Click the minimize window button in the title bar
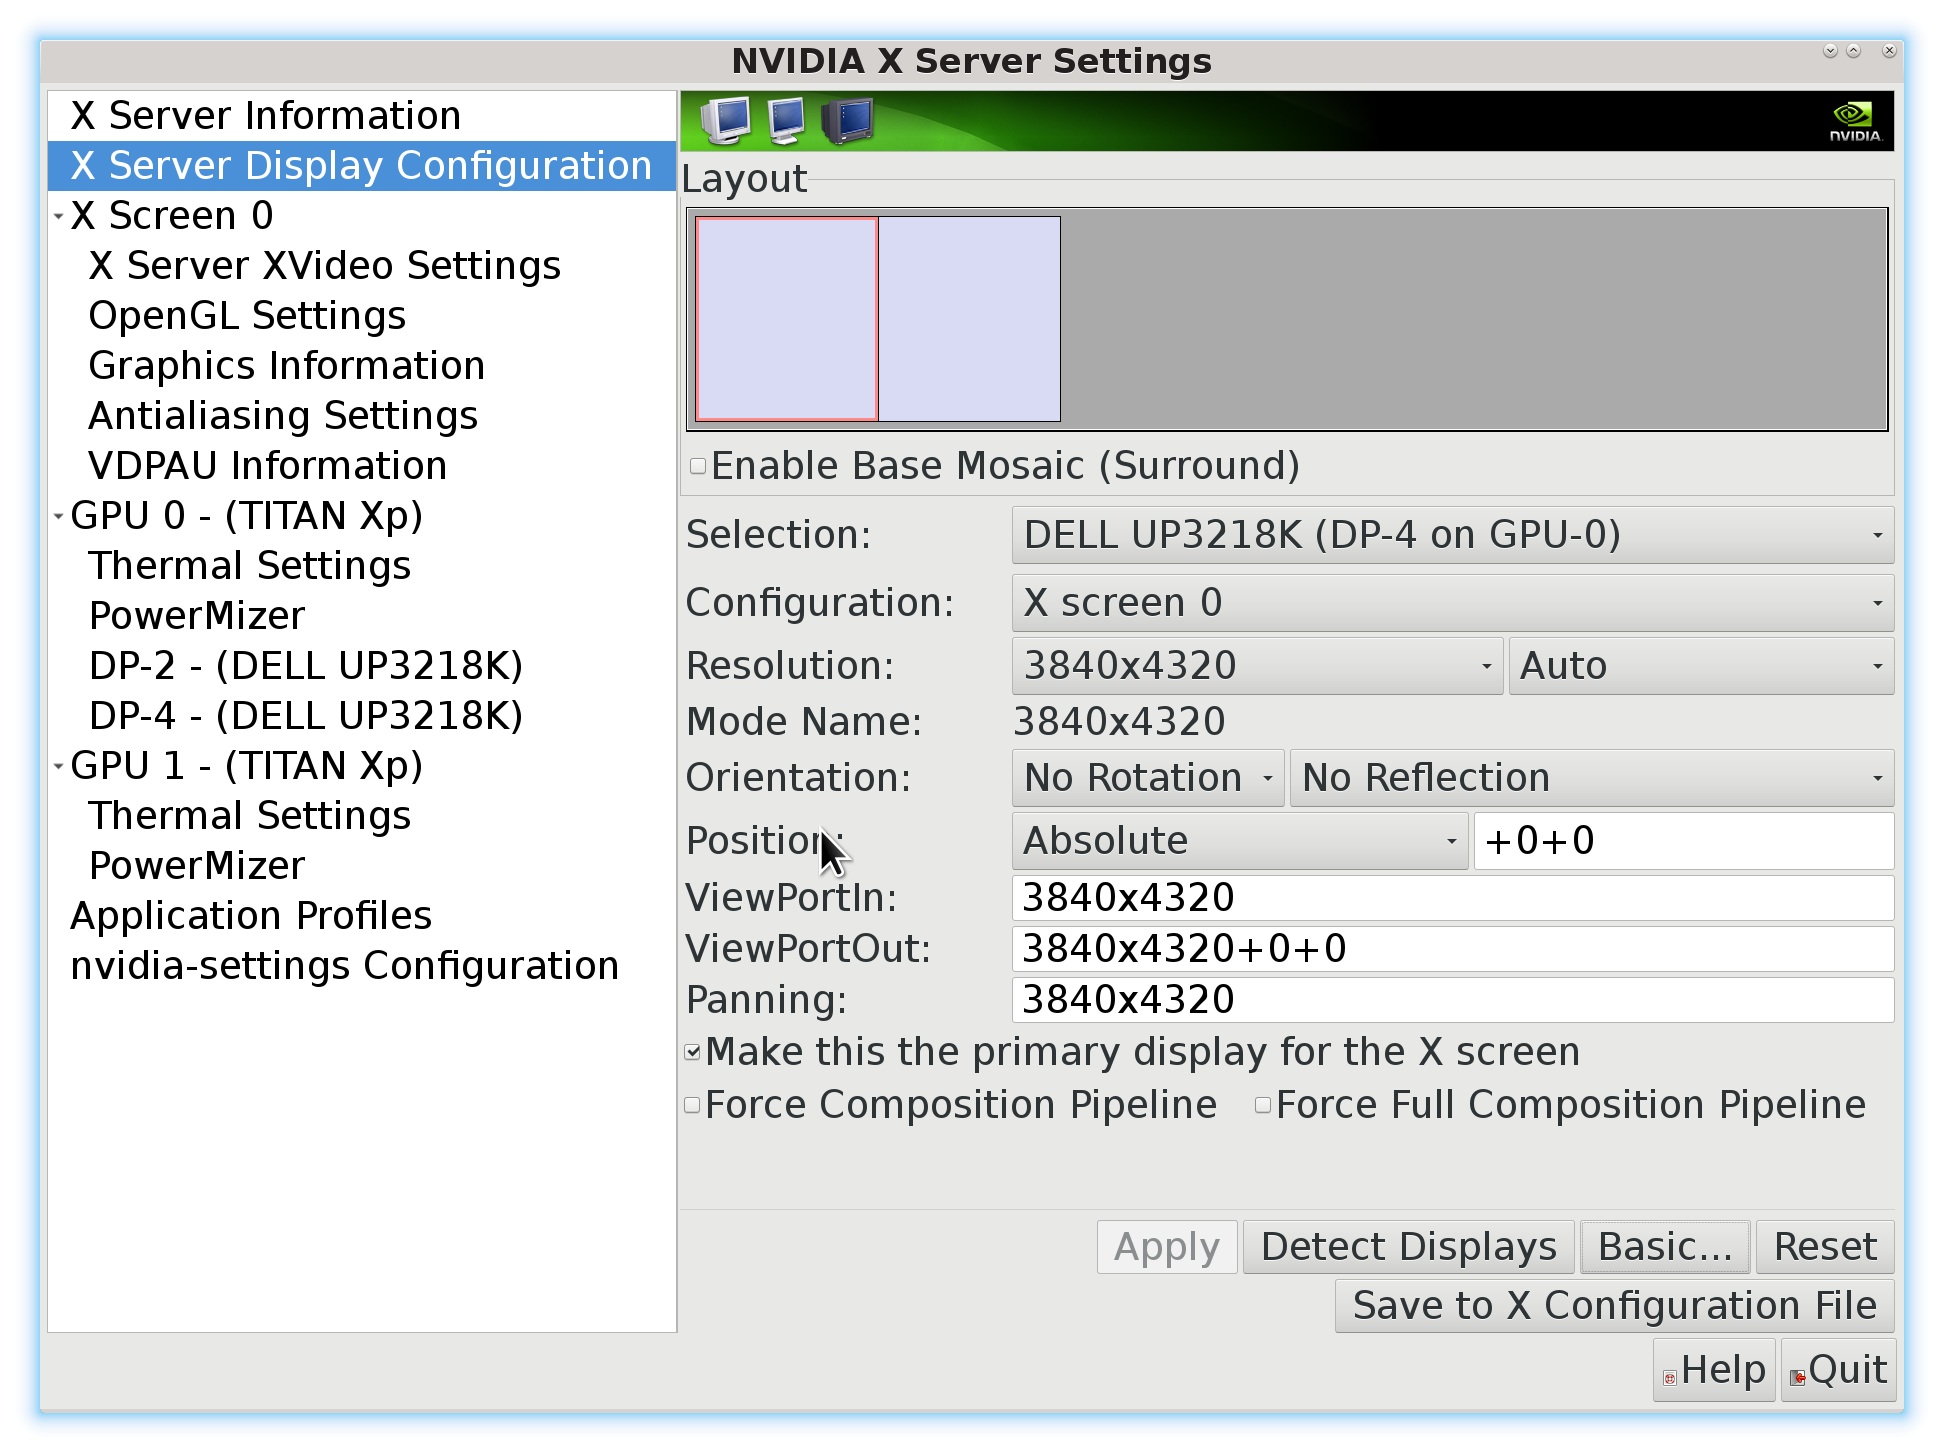 click(x=1830, y=51)
